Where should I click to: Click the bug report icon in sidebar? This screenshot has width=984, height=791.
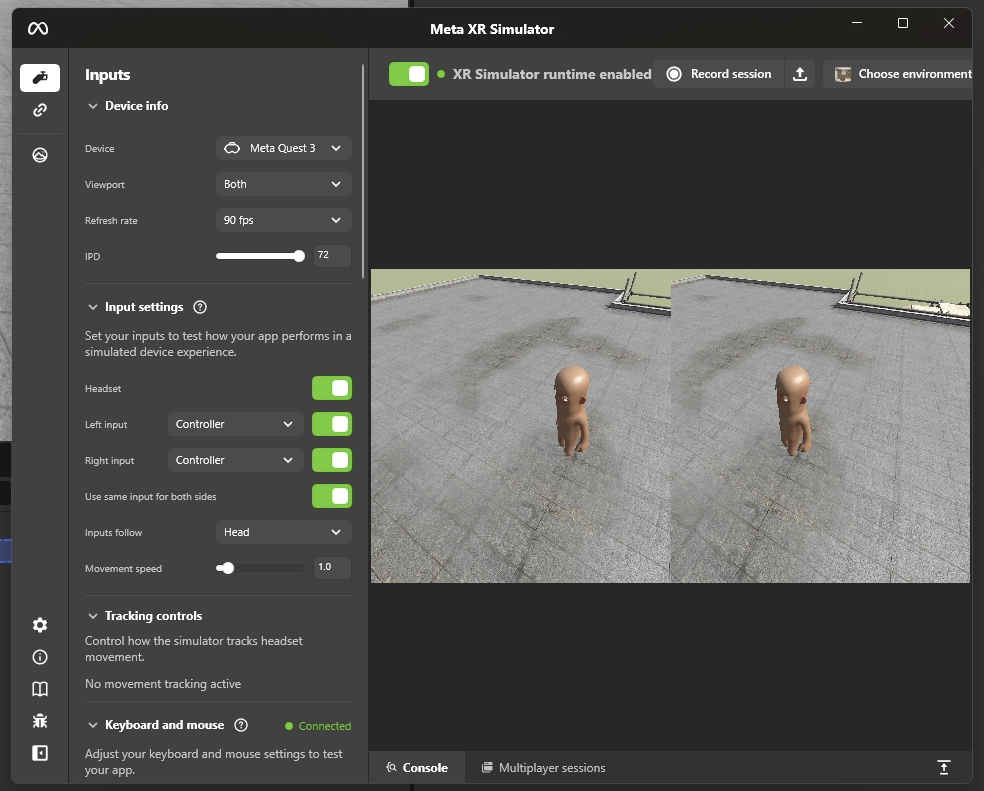tap(40, 721)
